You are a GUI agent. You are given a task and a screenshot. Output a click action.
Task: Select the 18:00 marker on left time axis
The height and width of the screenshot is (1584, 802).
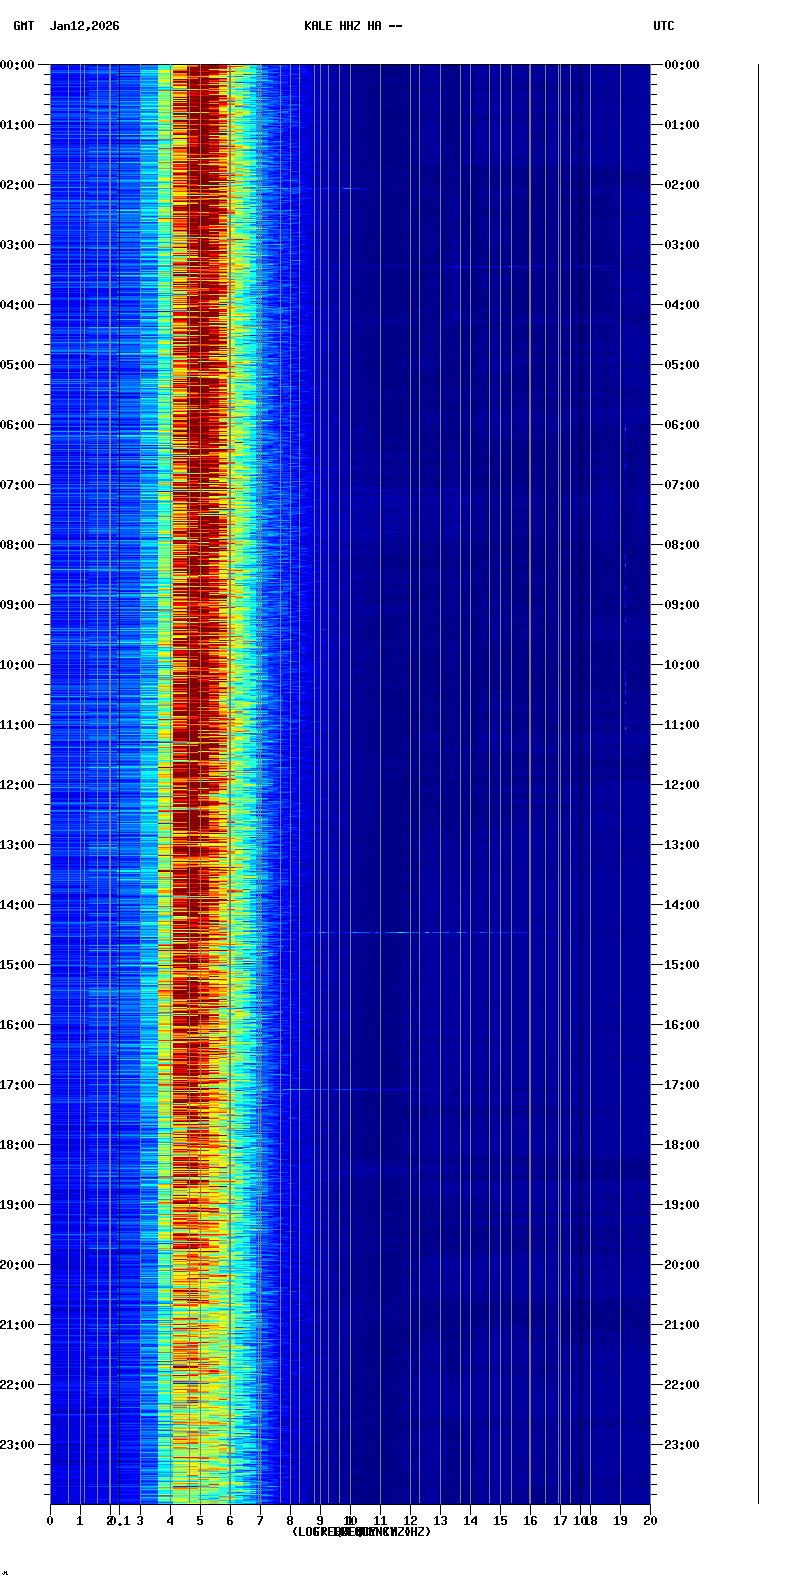[x=18, y=1145]
